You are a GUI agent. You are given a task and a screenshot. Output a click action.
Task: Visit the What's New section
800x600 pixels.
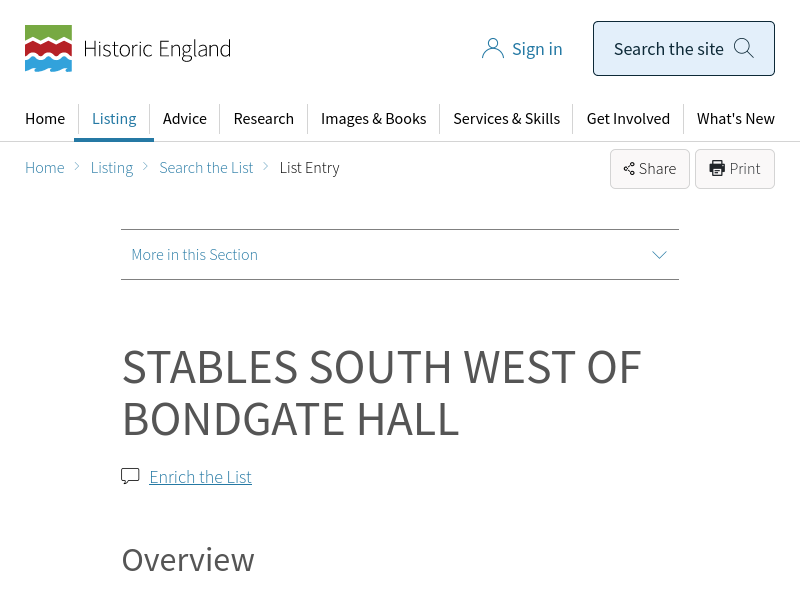[x=736, y=119]
